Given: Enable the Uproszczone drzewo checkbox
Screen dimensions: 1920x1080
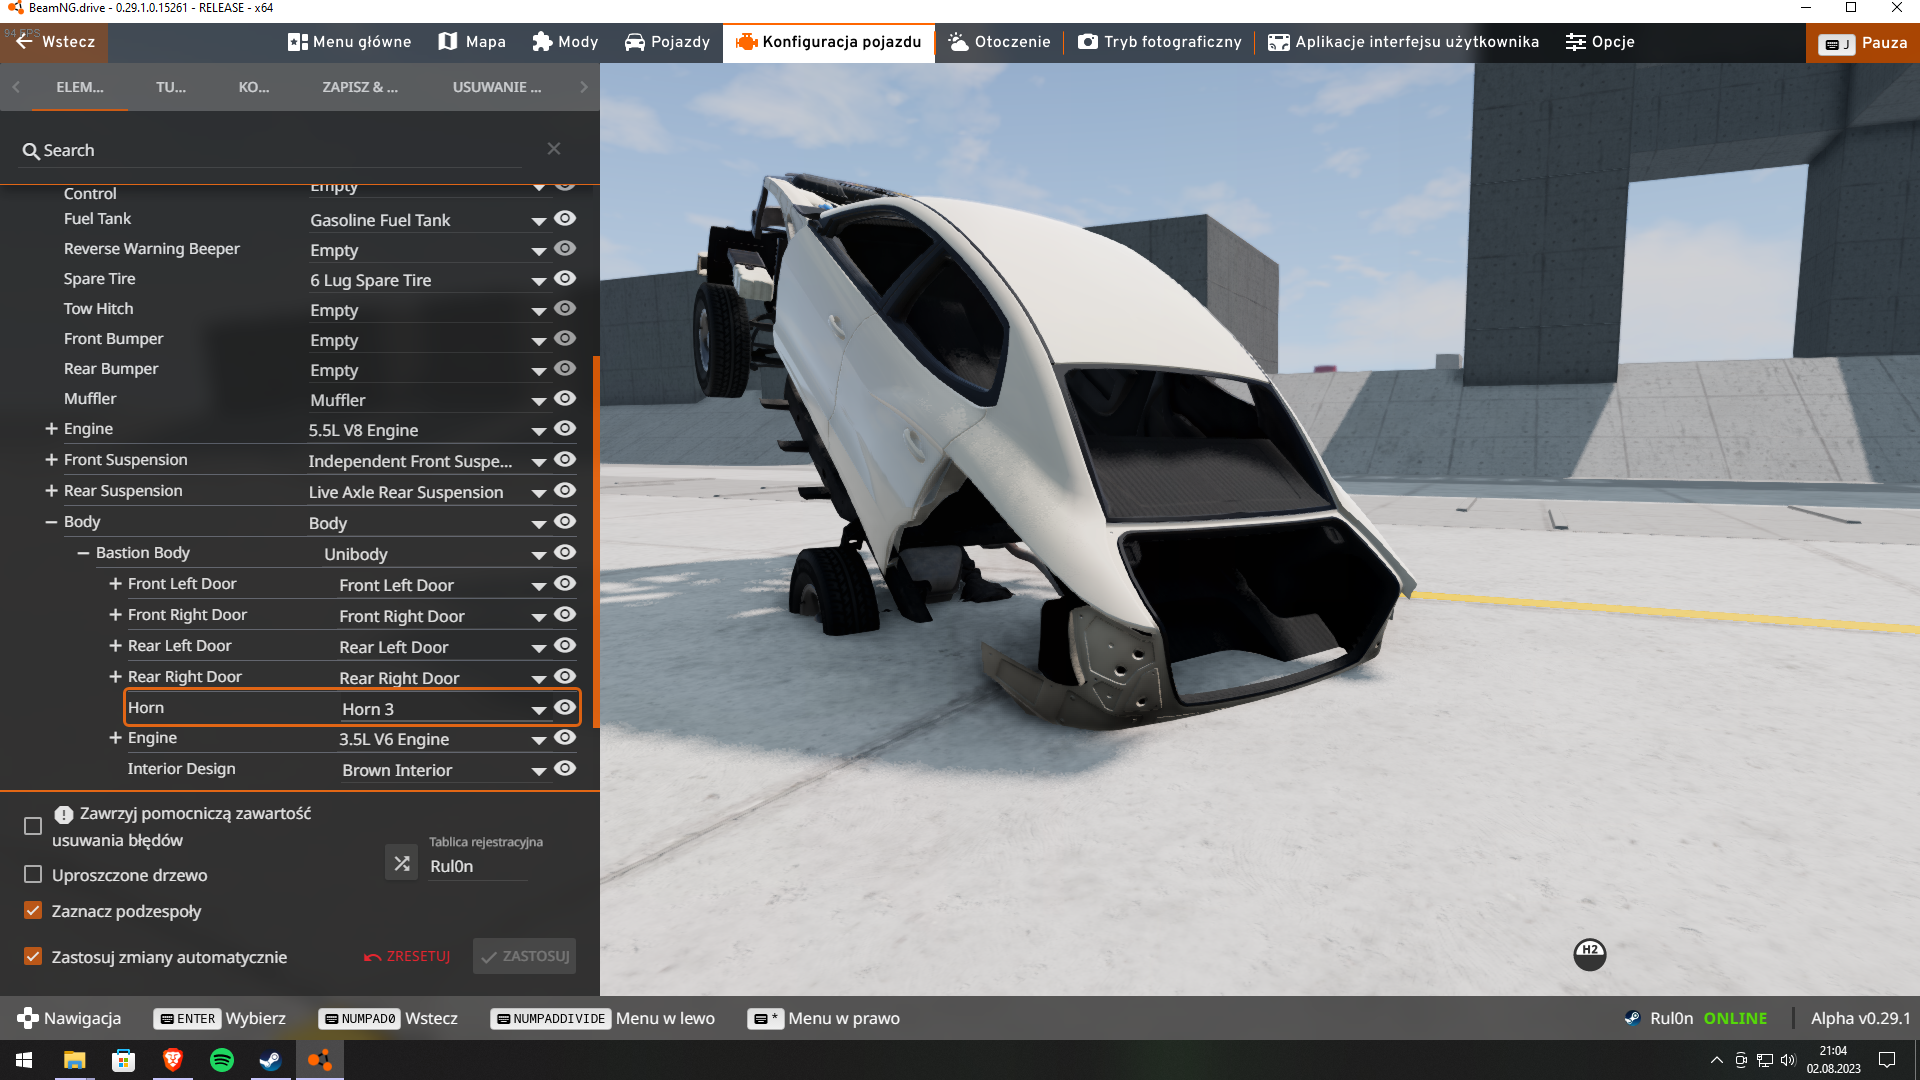Looking at the screenshot, I should pos(33,875).
